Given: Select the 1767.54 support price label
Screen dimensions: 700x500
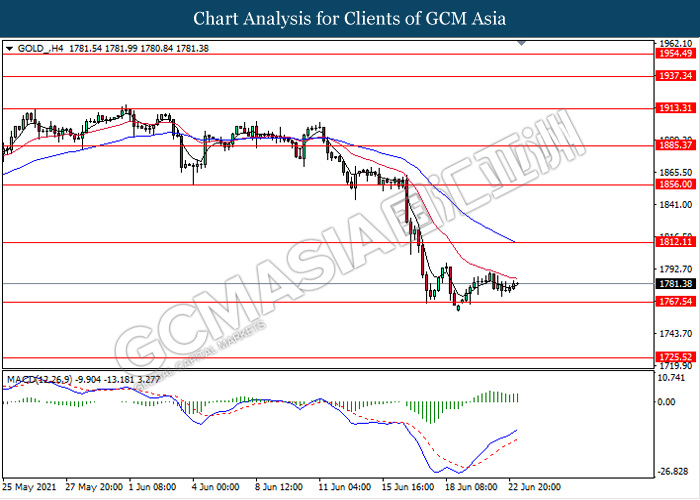Looking at the screenshot, I should click(x=675, y=302).
